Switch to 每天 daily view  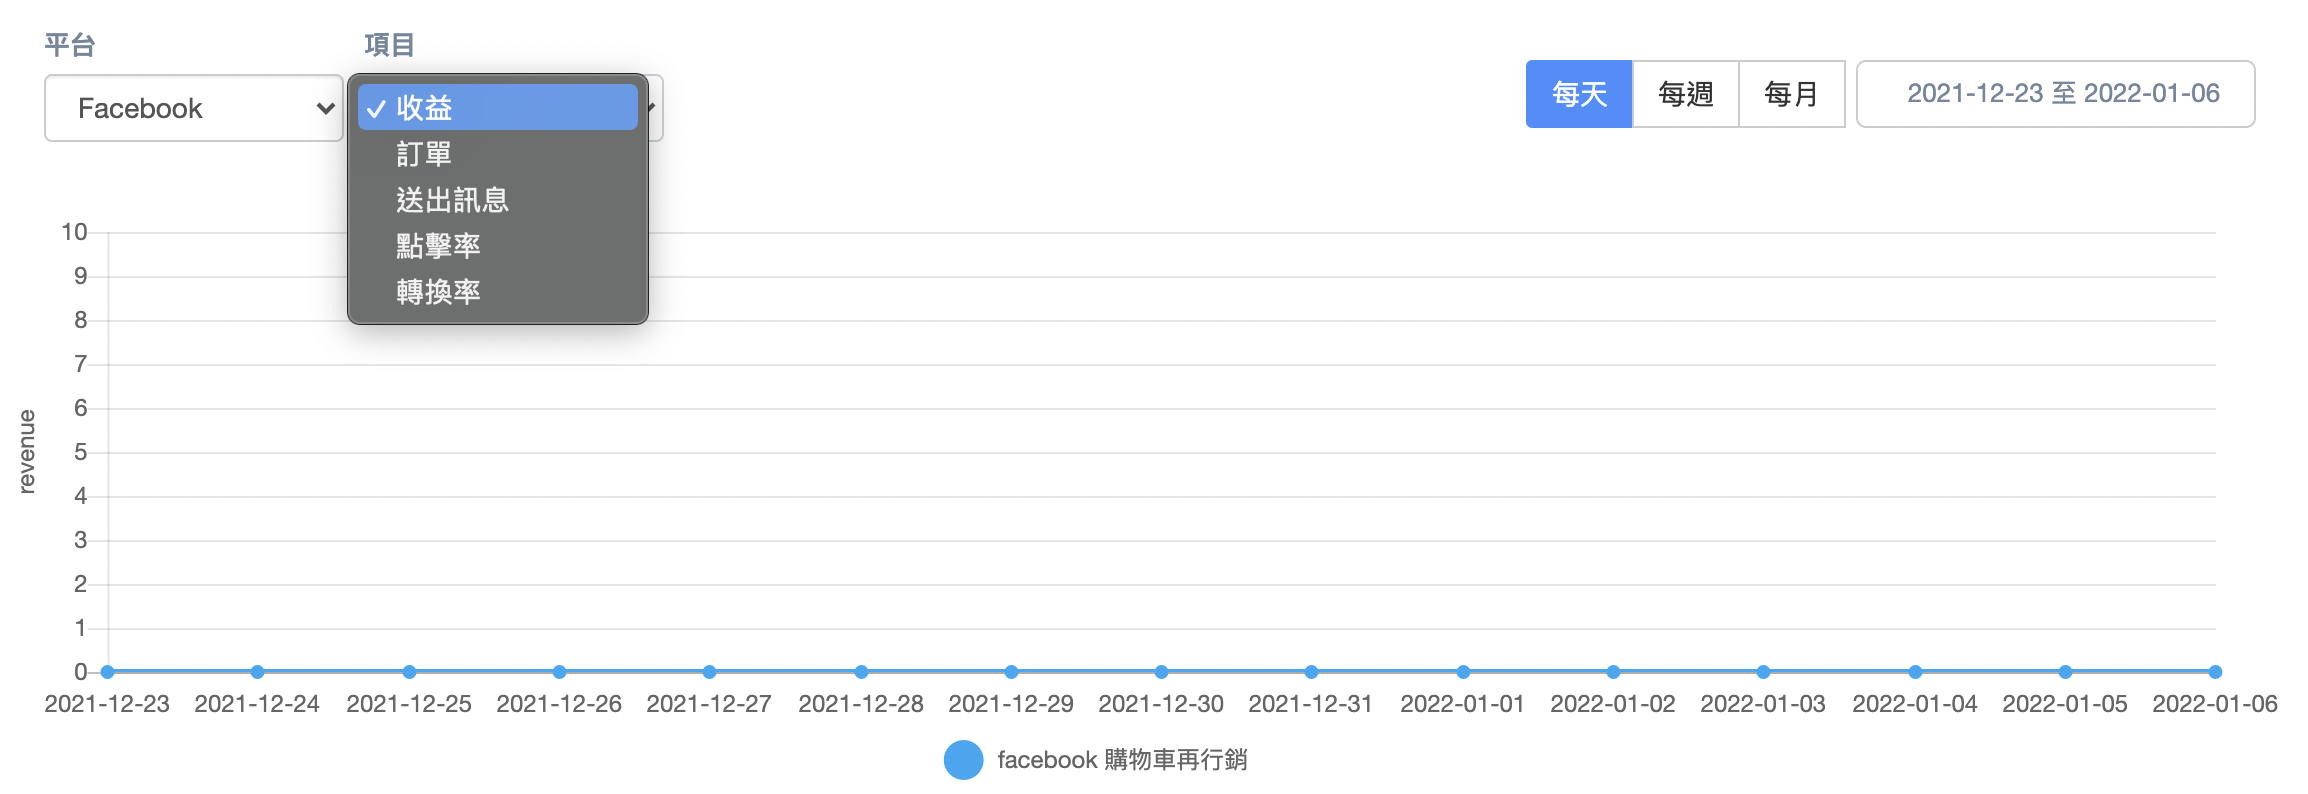coord(1578,94)
